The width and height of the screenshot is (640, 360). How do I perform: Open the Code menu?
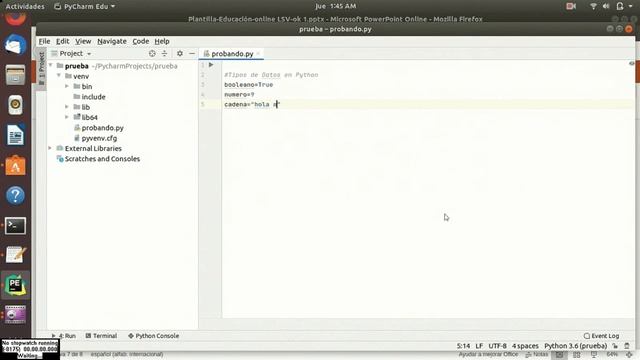(140, 41)
